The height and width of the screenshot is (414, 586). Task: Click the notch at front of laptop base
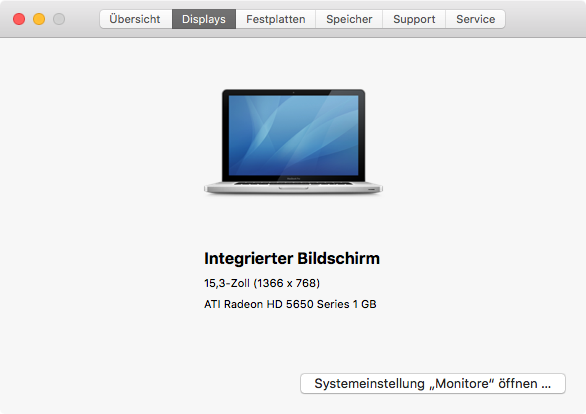pyautogui.click(x=293, y=188)
